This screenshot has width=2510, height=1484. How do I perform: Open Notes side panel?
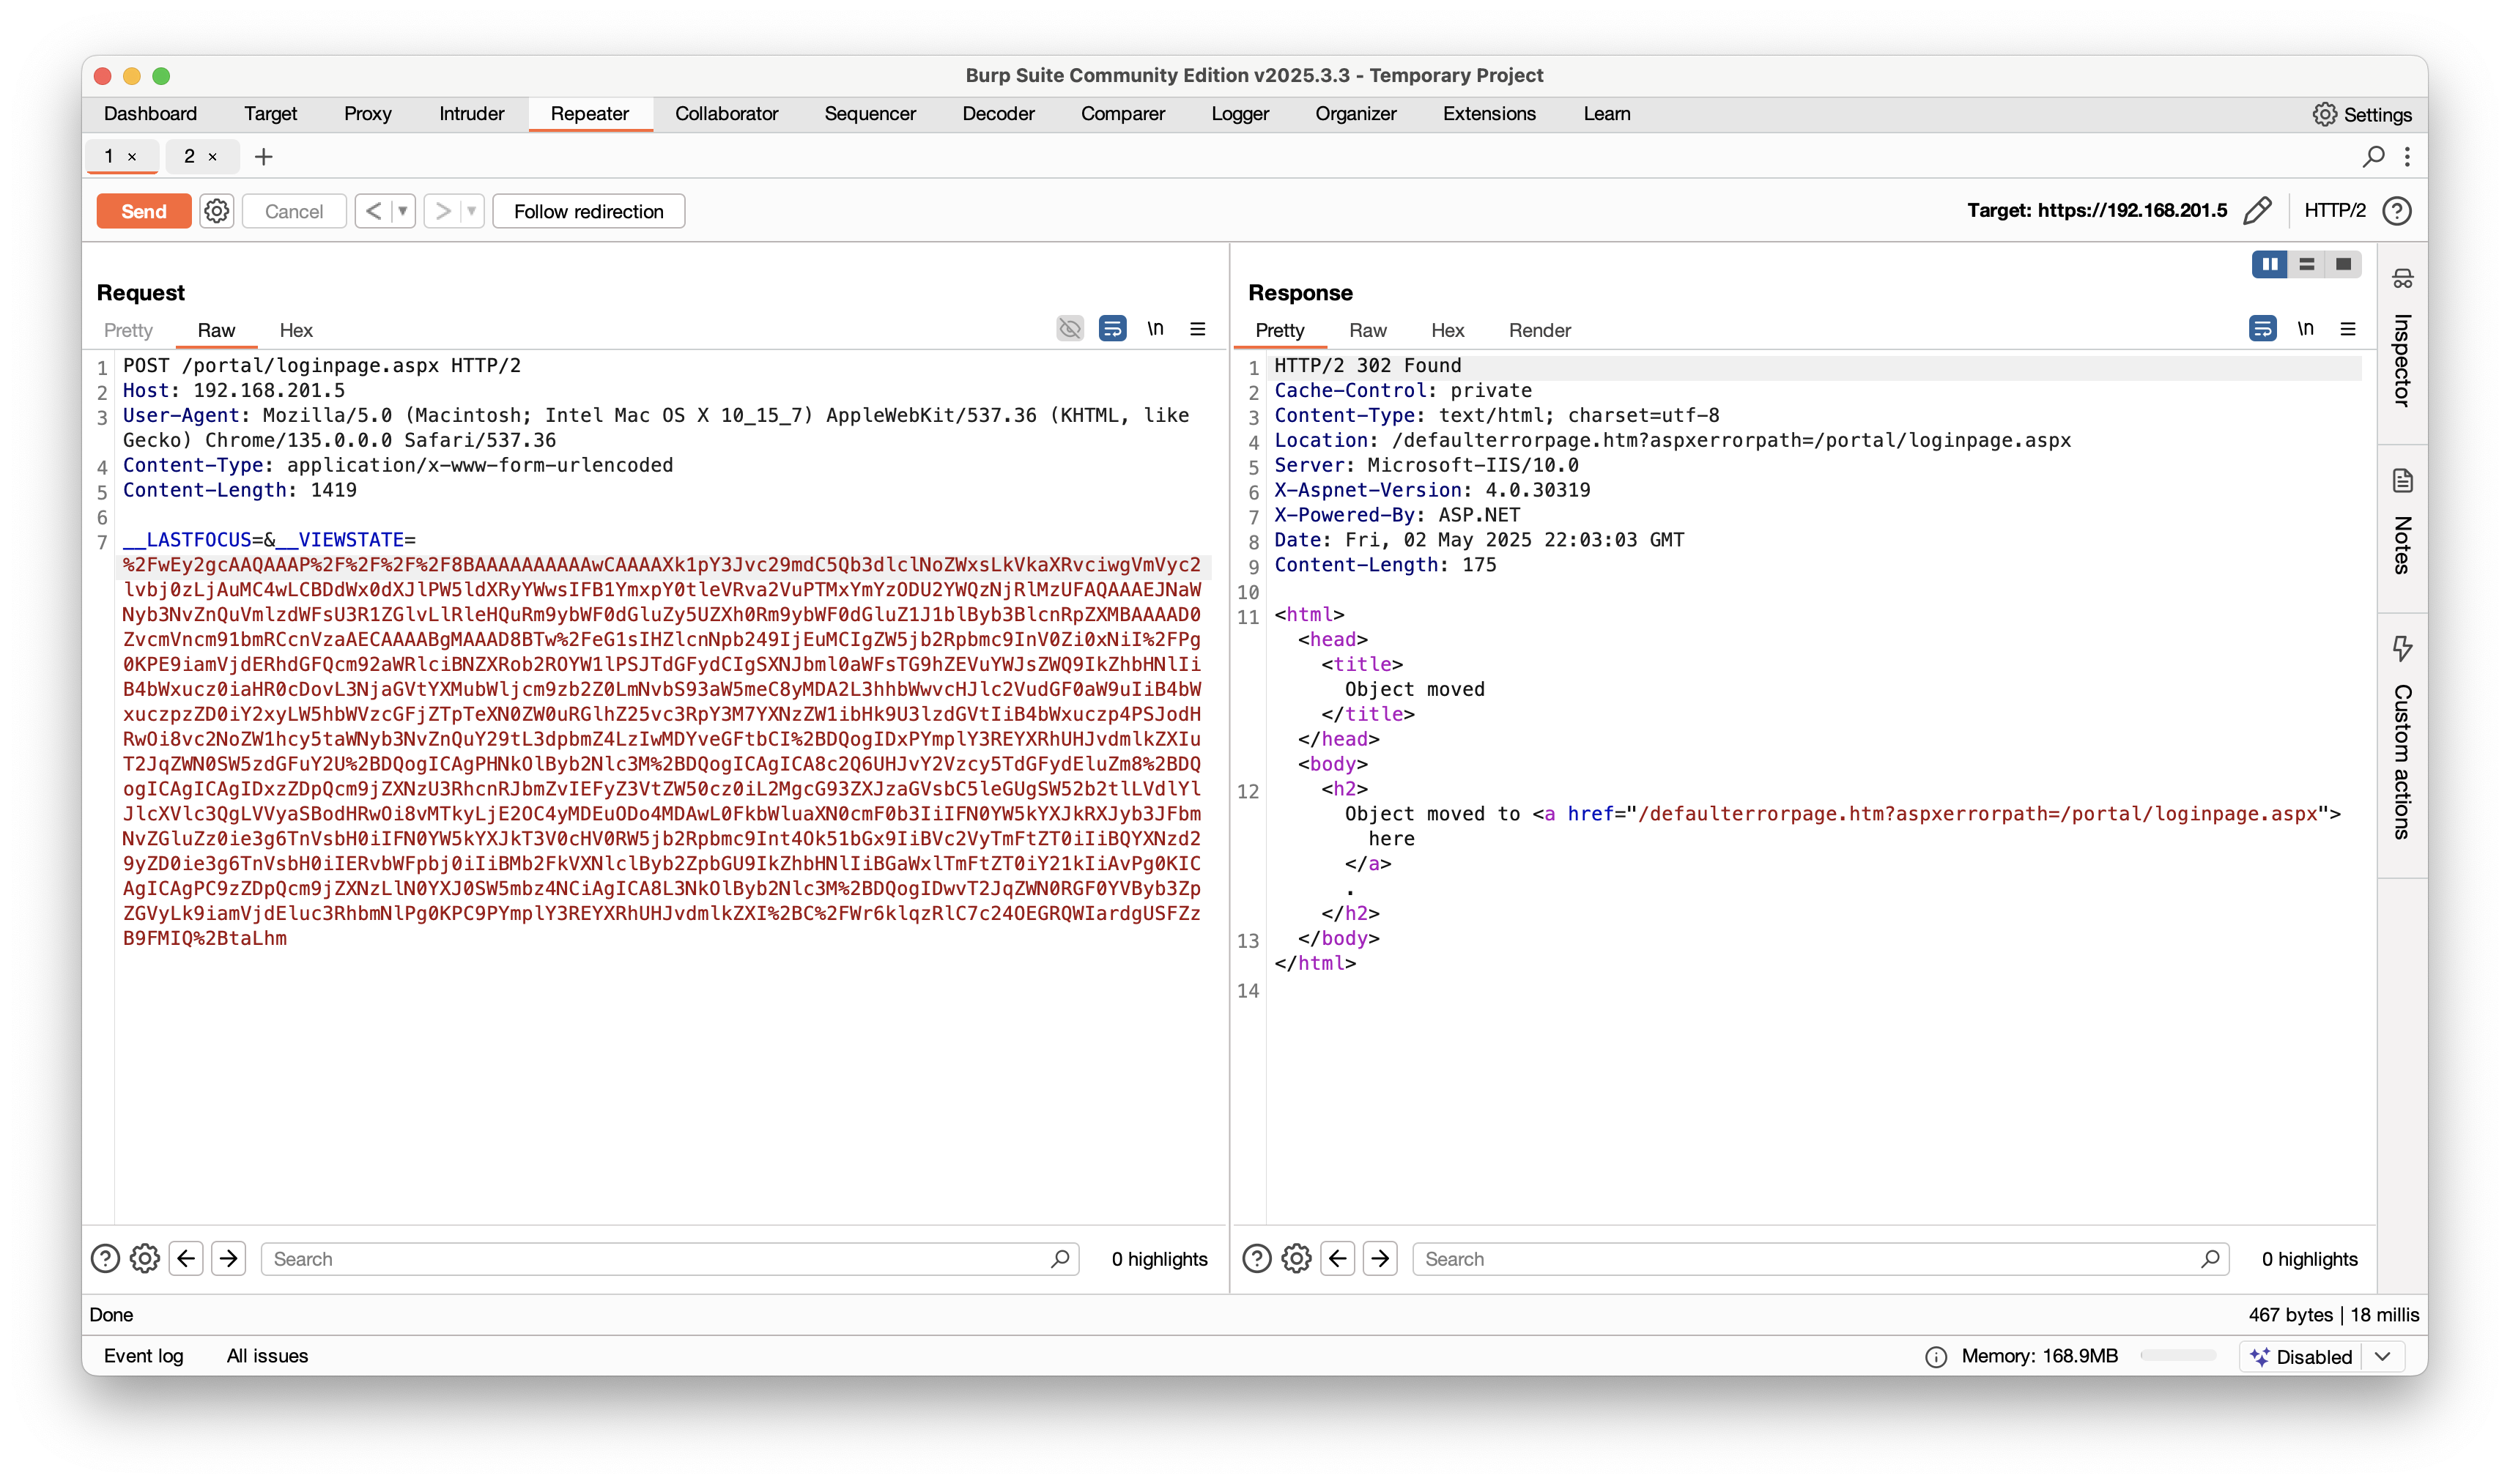[x=2402, y=521]
